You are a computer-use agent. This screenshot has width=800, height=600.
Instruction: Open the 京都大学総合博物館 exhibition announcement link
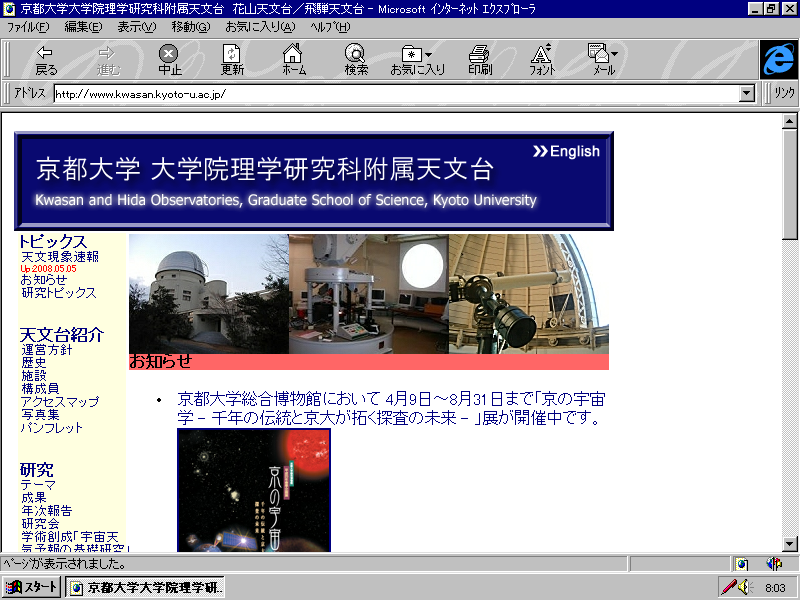coord(391,408)
